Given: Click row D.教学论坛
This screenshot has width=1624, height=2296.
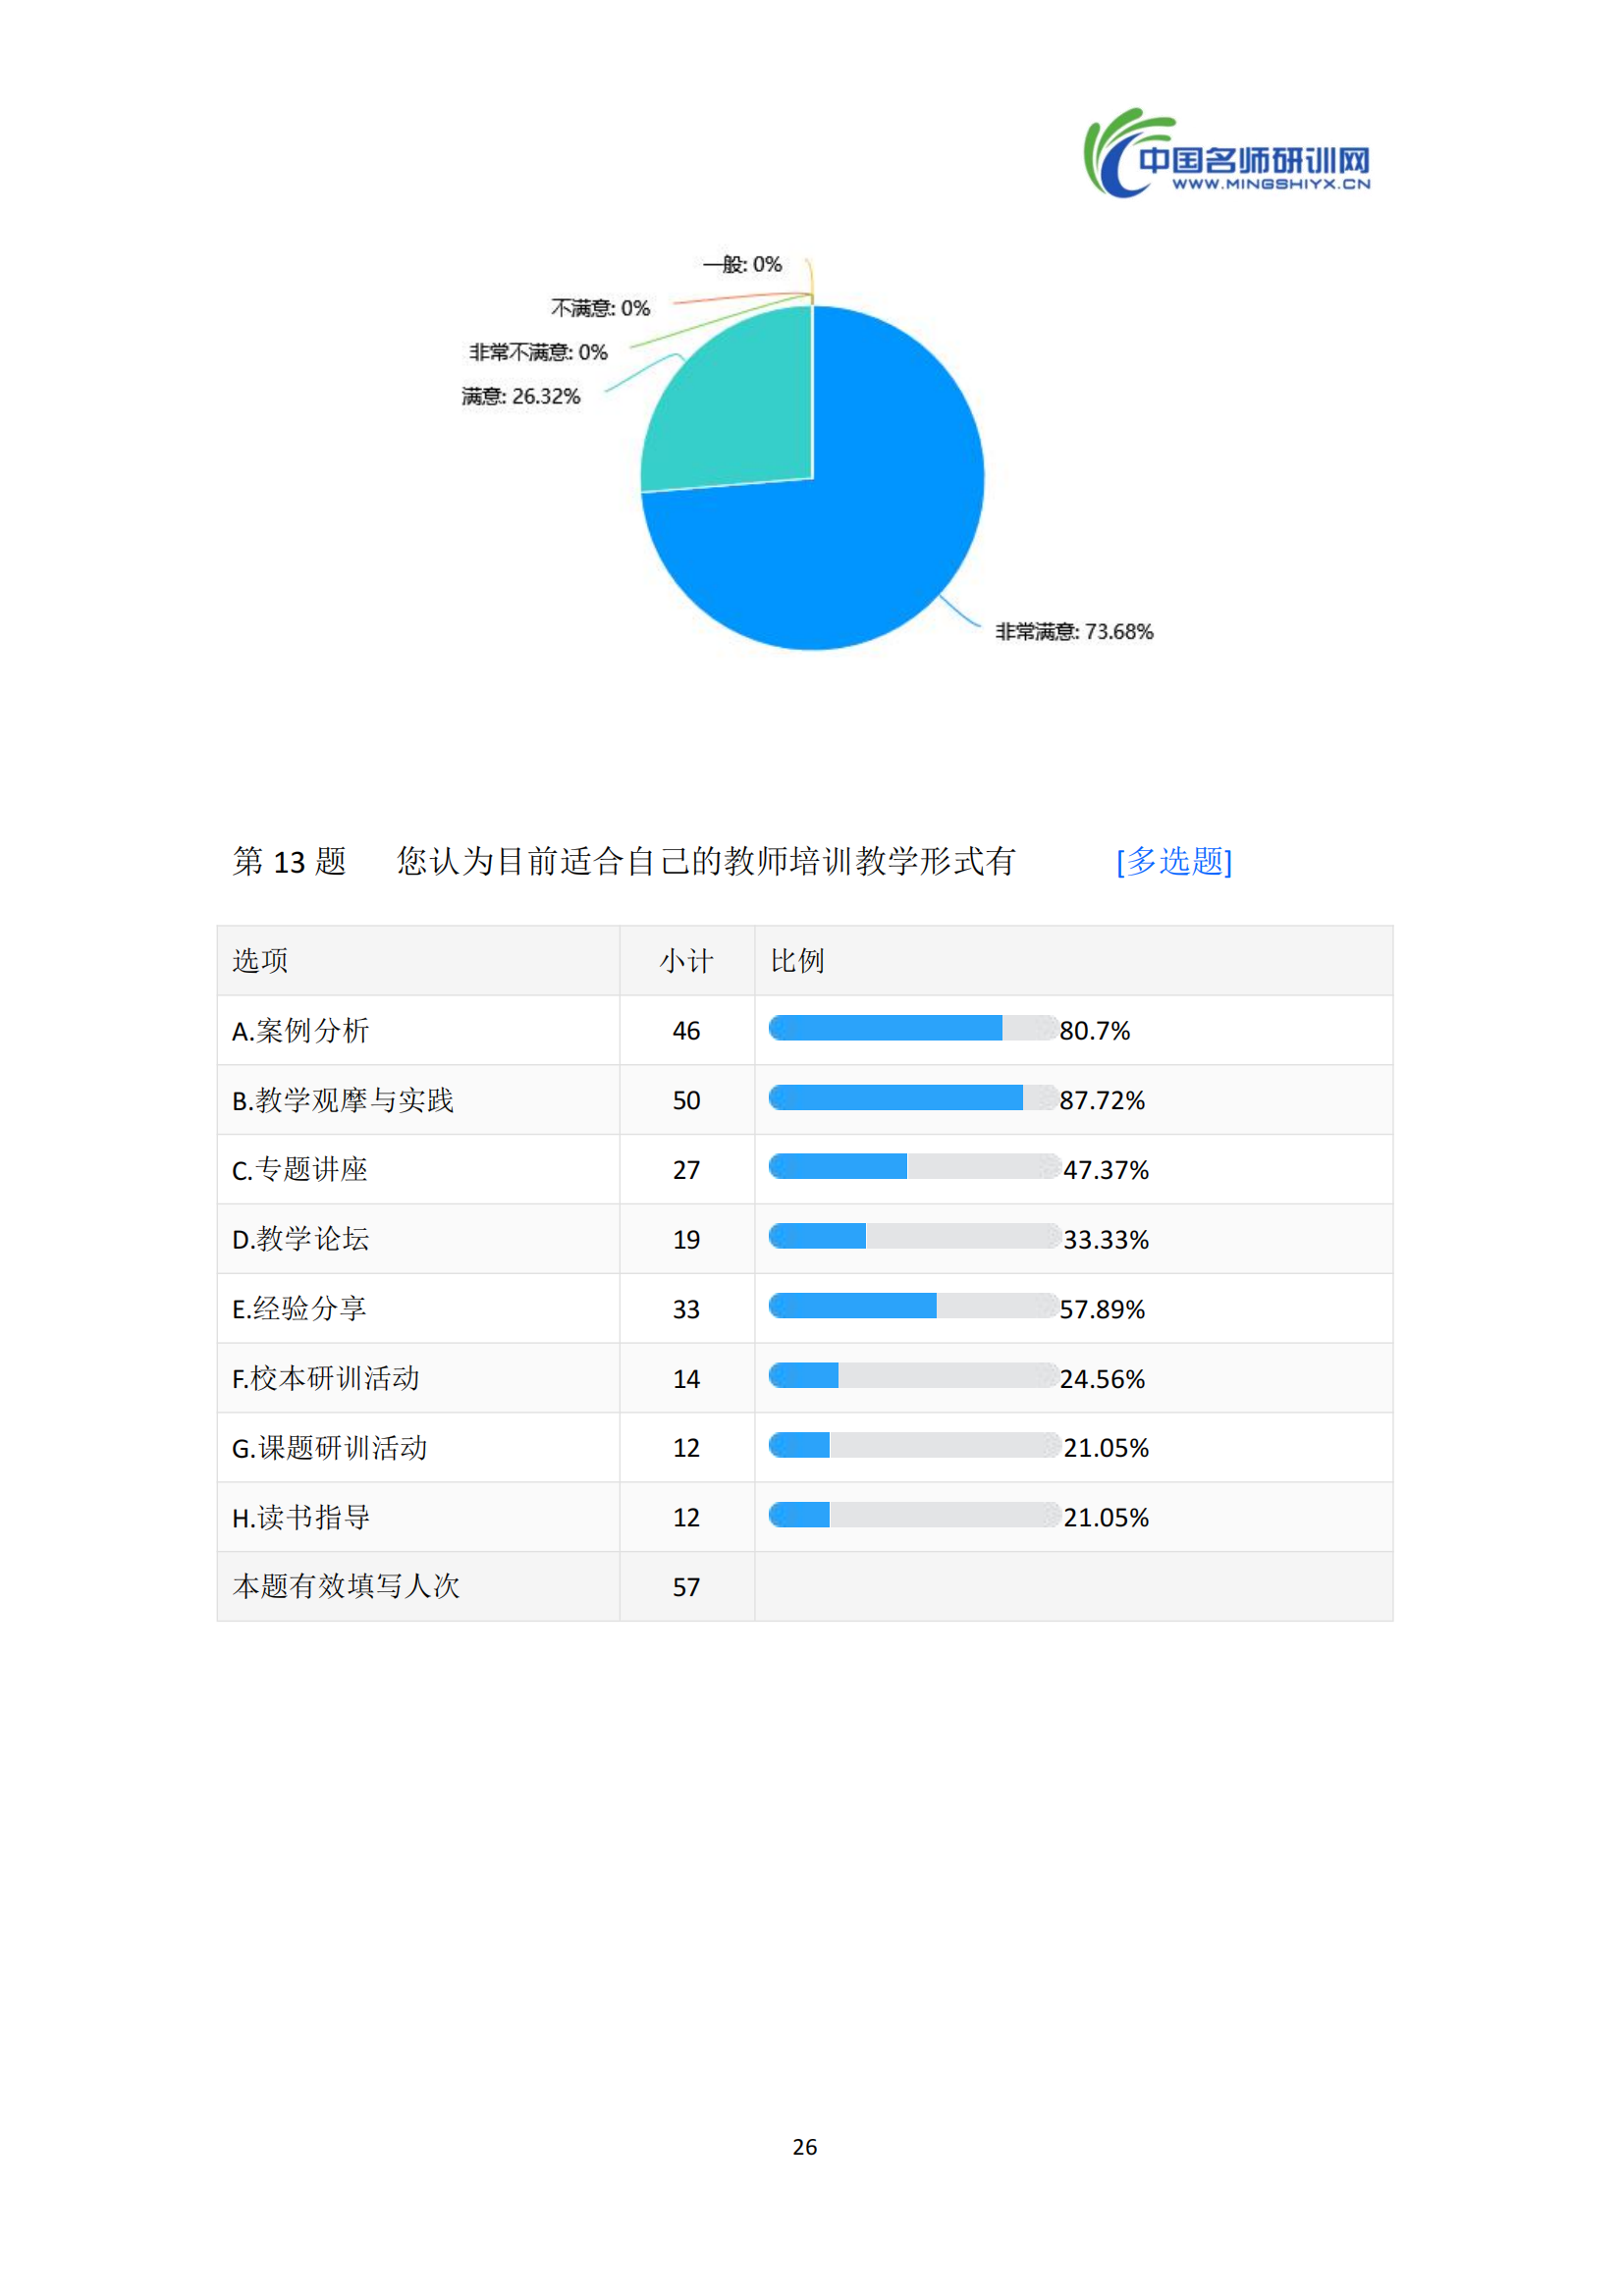Looking at the screenshot, I should (x=805, y=1239).
